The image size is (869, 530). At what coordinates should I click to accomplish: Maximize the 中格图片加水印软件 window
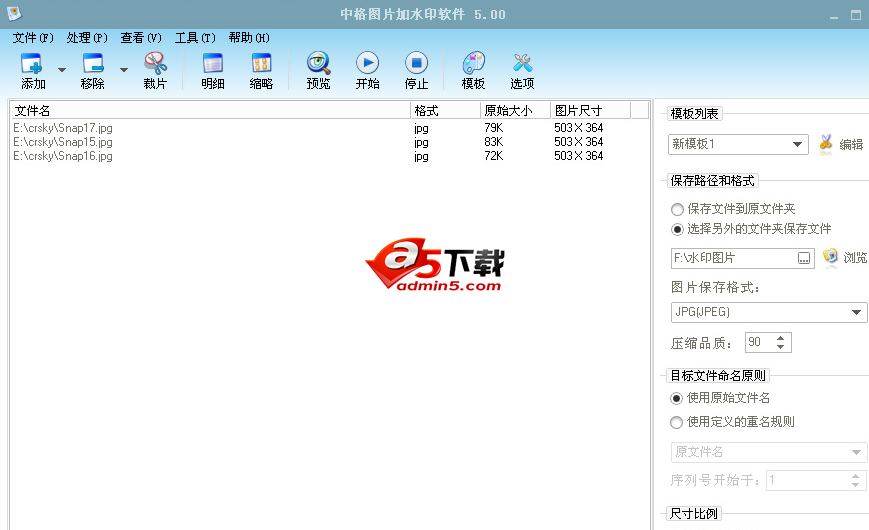pyautogui.click(x=856, y=15)
